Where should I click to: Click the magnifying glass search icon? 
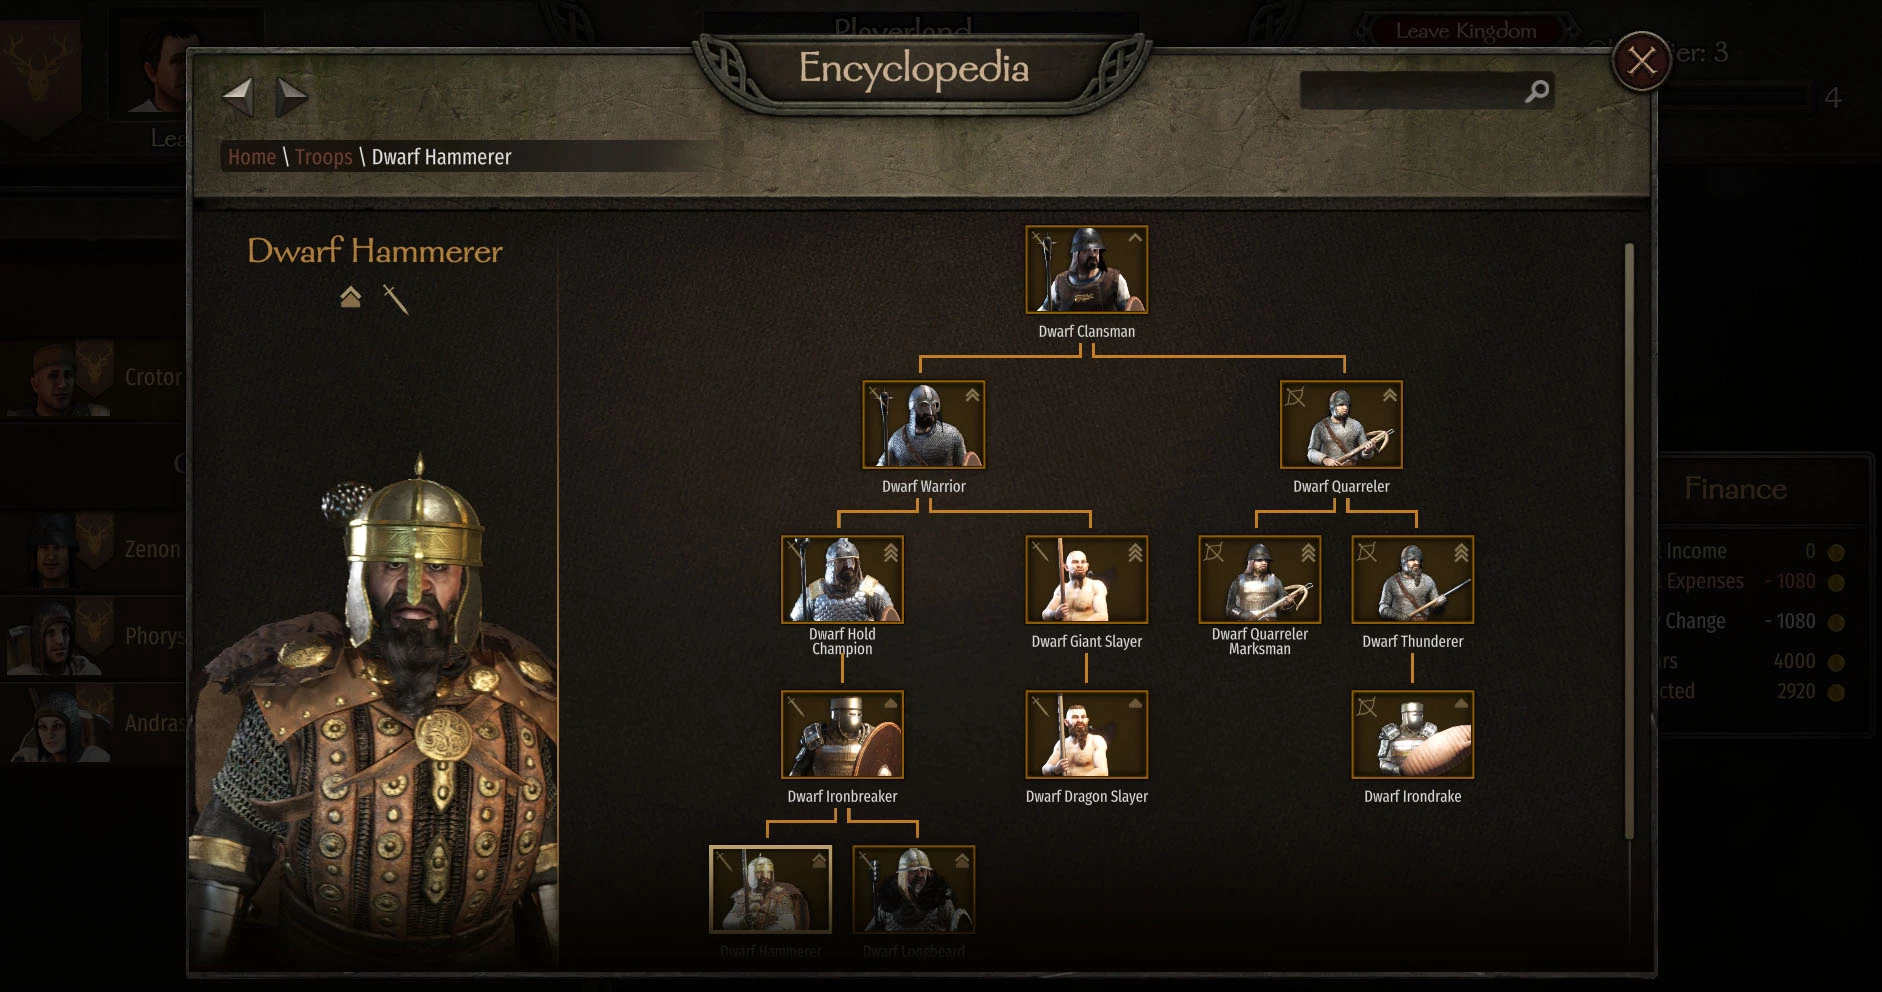1537,91
